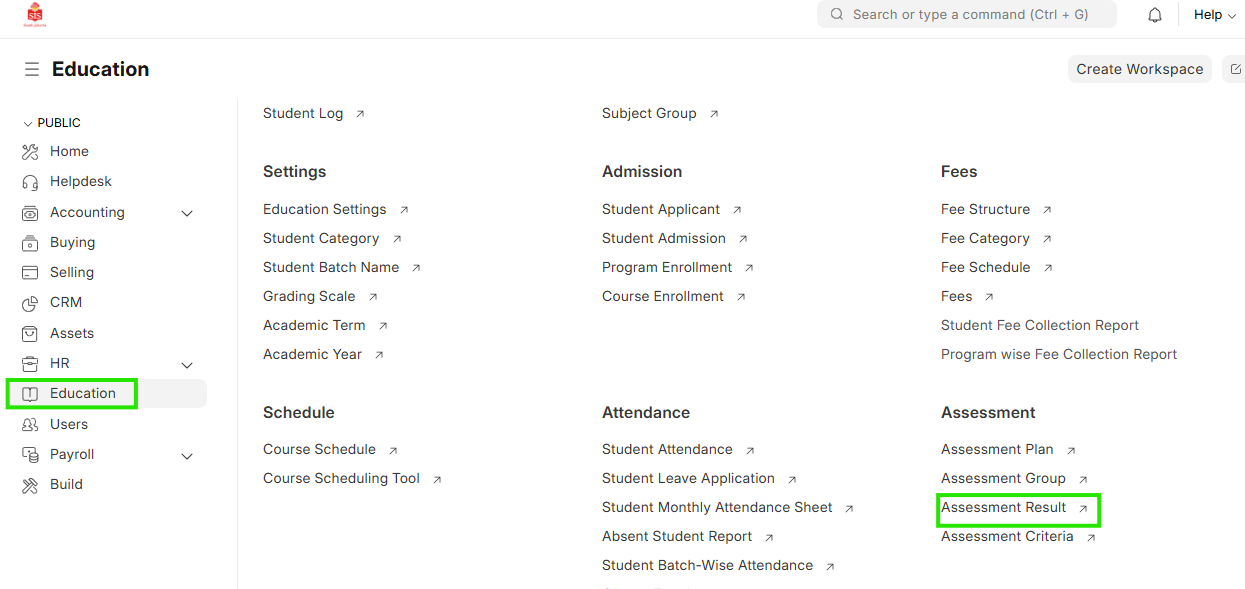Select Selling in the sidebar
Screen dimensions: 1245x589
(x=72, y=272)
